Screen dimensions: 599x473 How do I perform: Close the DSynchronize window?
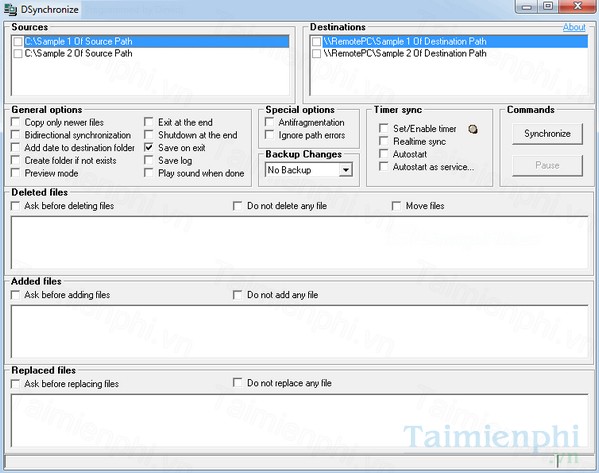(x=578, y=6)
